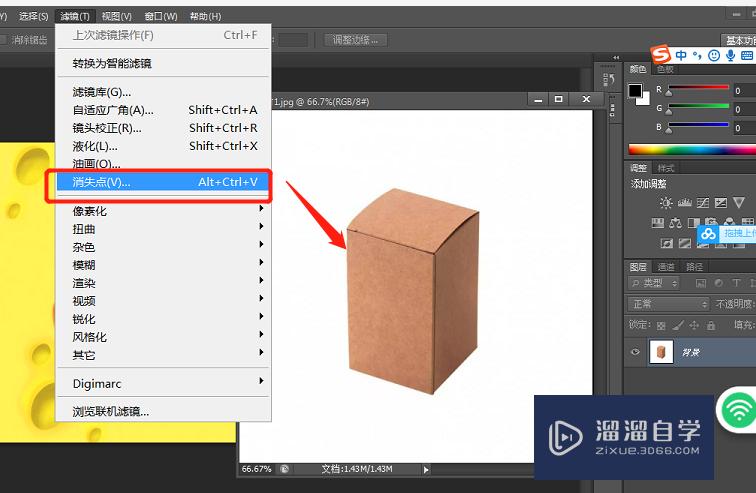Toggle type layer filter T icon
Viewport: 756px width, 493px height.
(x=736, y=283)
